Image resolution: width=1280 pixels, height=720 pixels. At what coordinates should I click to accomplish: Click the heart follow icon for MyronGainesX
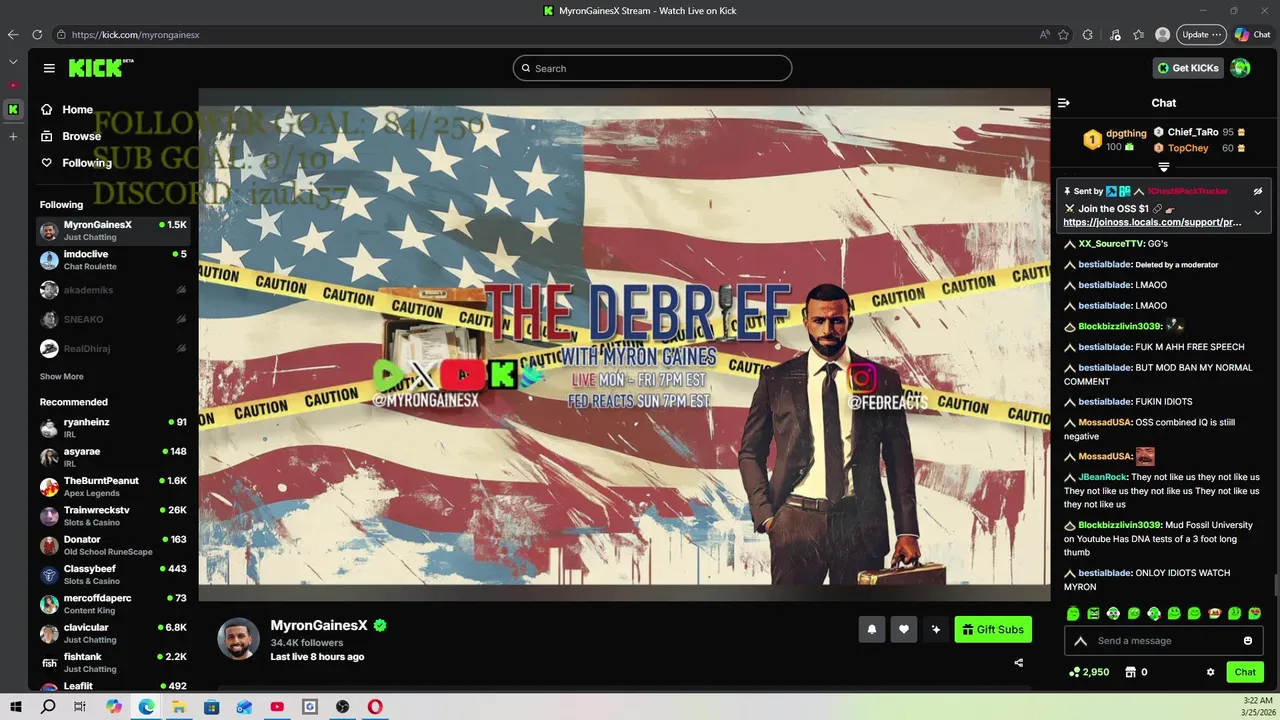(x=904, y=629)
